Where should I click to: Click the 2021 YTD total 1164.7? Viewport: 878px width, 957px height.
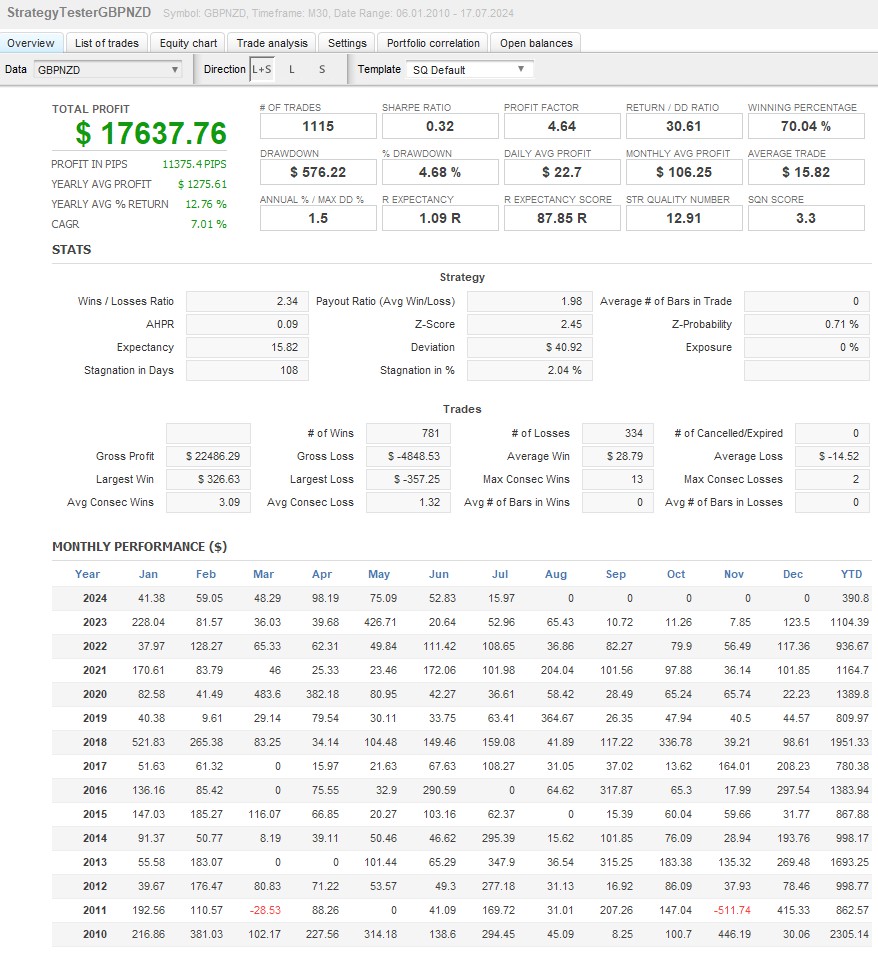[852, 671]
